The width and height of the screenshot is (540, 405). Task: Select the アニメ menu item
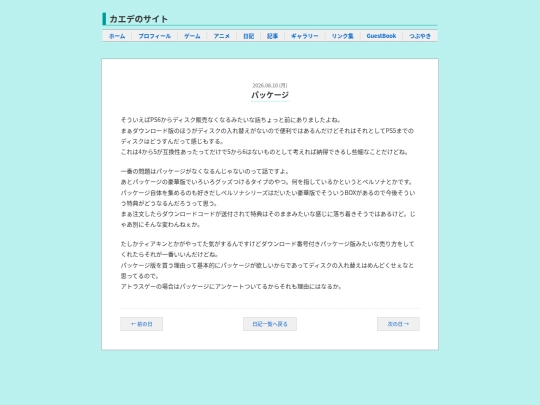tap(222, 36)
